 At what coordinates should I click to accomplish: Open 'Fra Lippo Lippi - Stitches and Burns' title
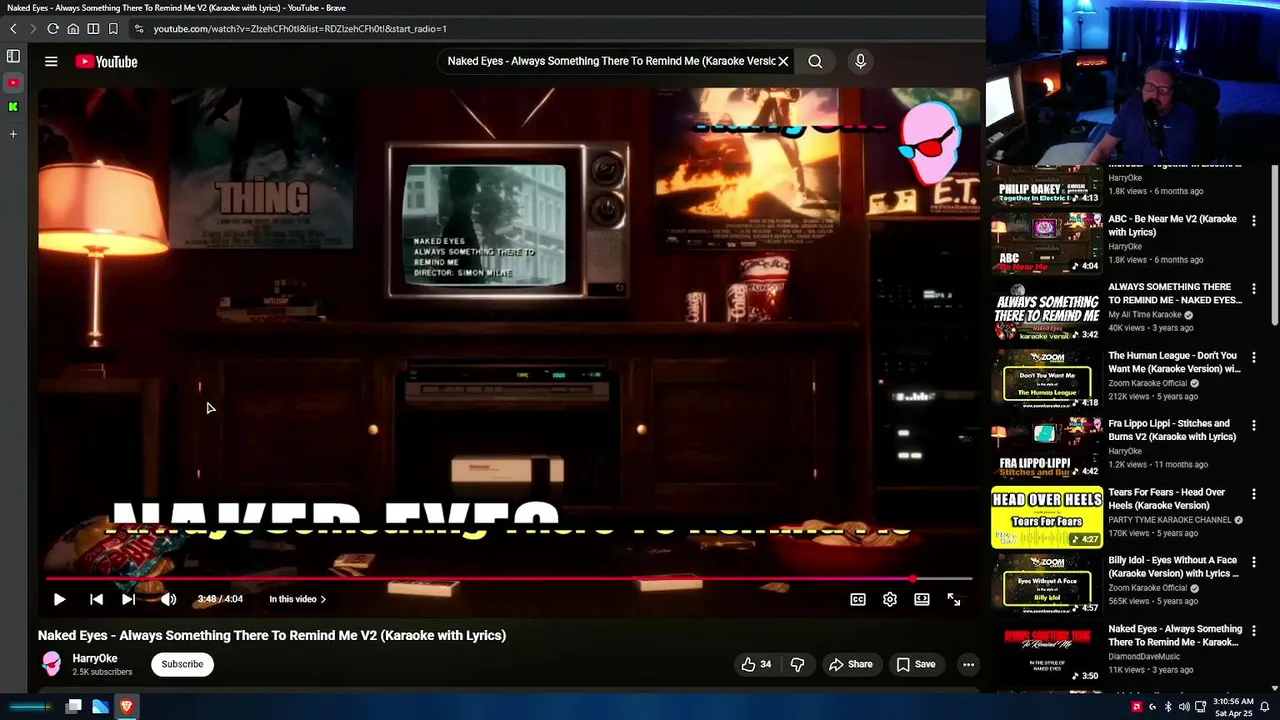pyautogui.click(x=1172, y=430)
